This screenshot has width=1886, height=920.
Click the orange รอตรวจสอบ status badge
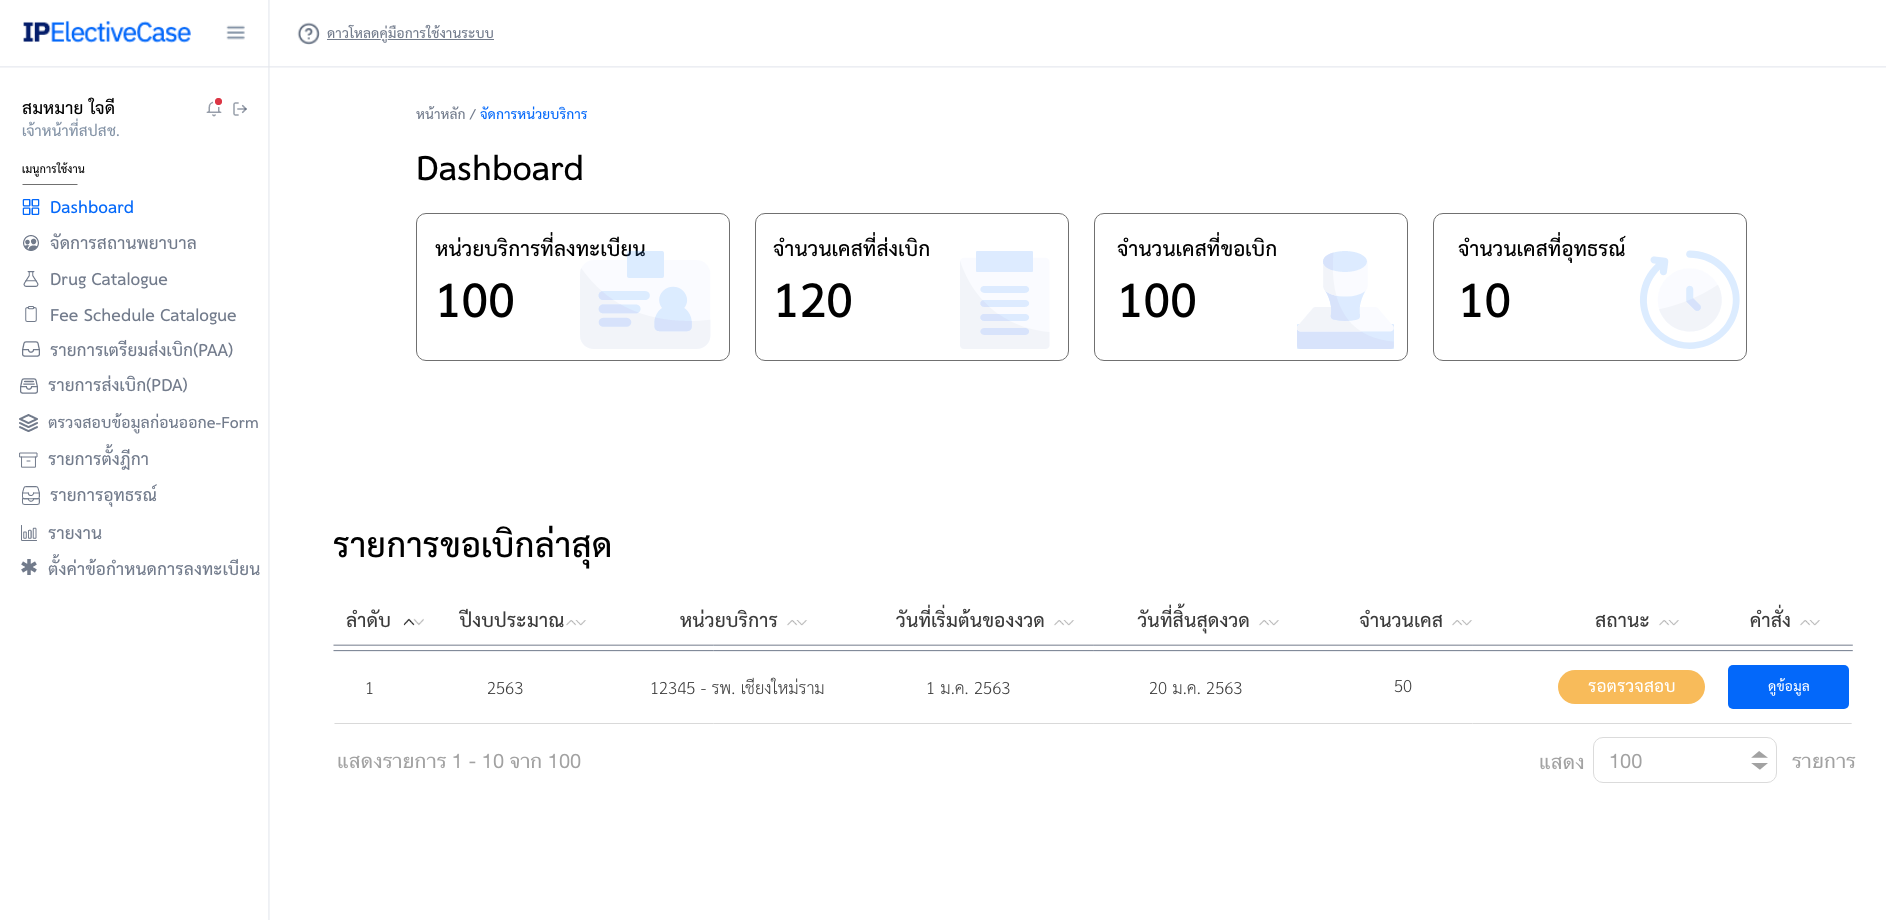coord(1630,687)
